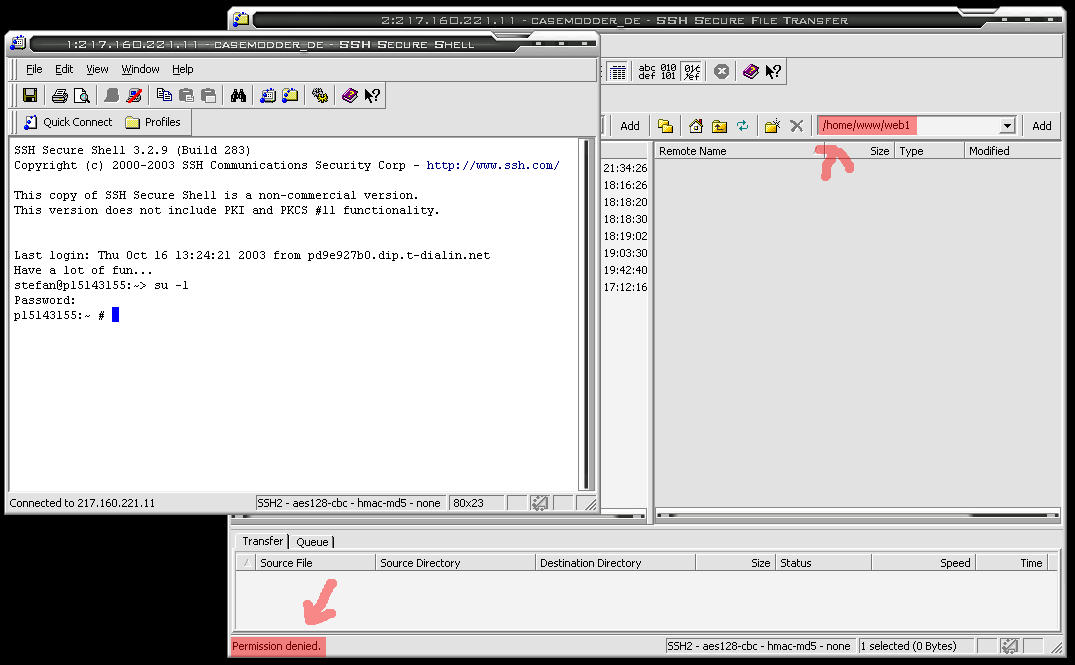Click the Settings gear icon in the Secure Shell toolbar
The image size is (1075, 665).
[x=319, y=96]
